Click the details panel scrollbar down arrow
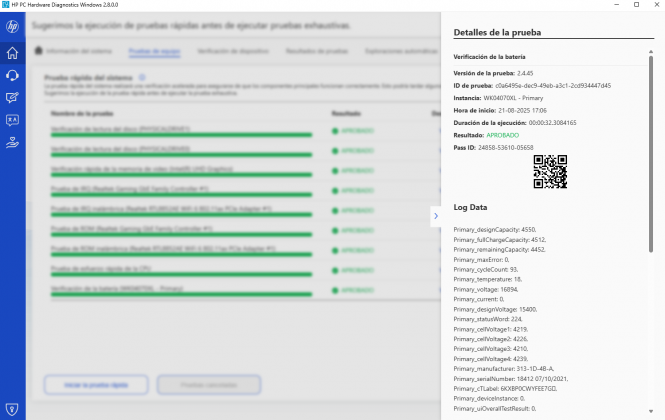Viewport: 665px width, 420px height. 651,411
